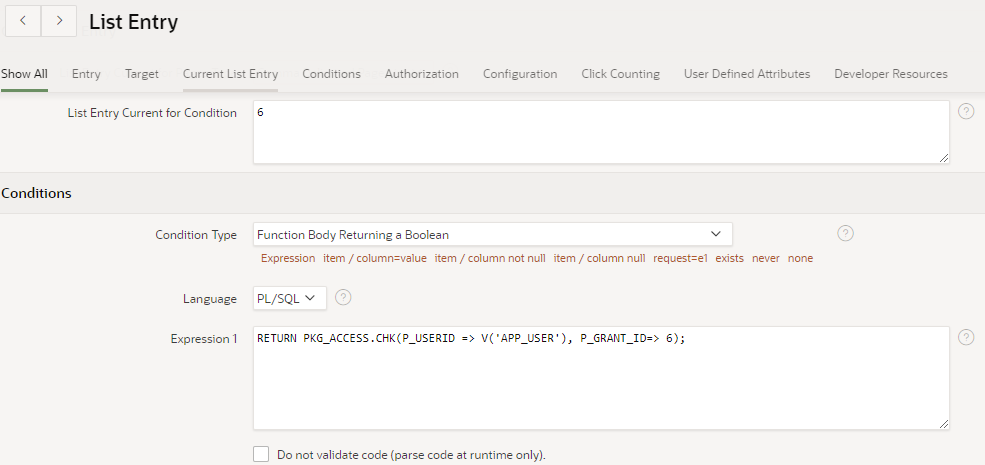
Task: Choose Expression quick-pick link
Action: pyautogui.click(x=288, y=258)
